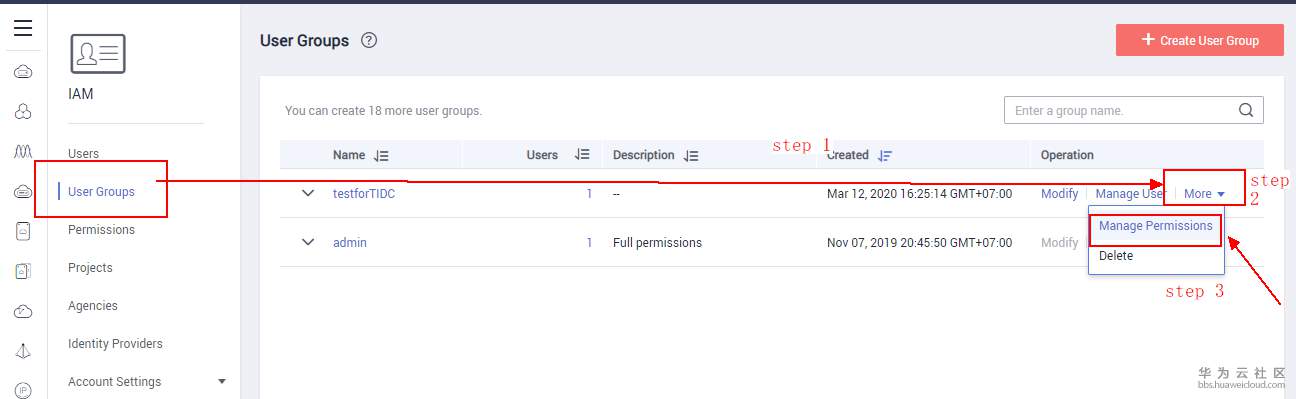
Task: Expand the admin row chevron
Action: (x=308, y=242)
